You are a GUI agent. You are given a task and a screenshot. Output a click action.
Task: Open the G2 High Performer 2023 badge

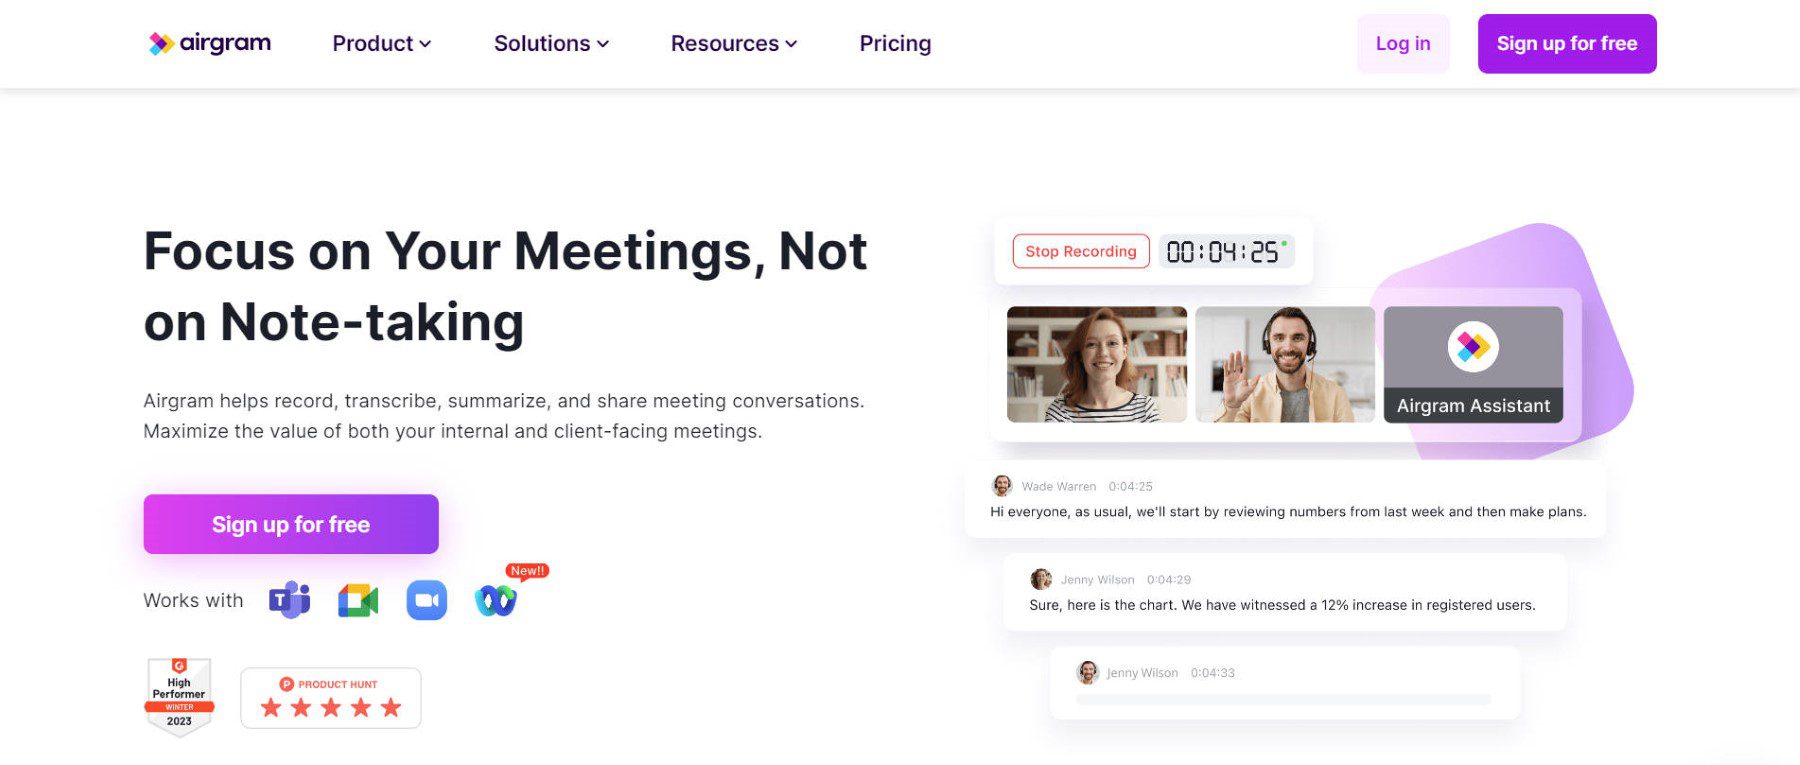[181, 697]
